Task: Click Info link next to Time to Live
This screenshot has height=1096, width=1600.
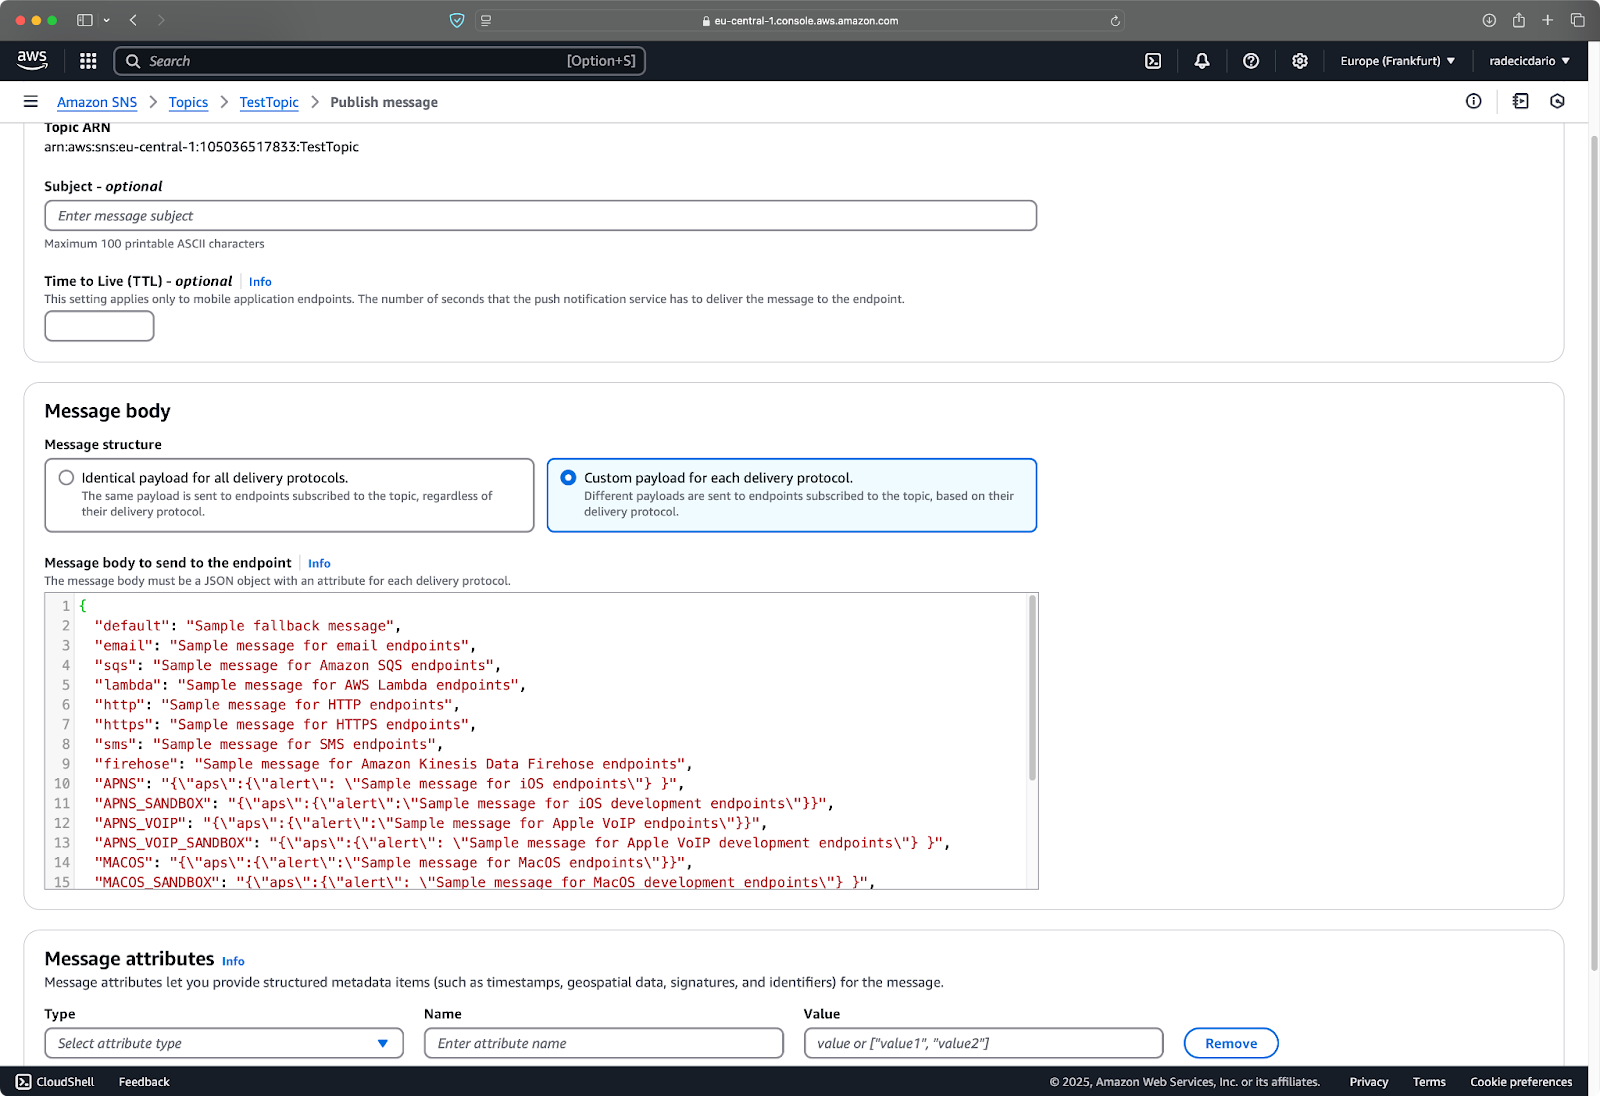Action: (260, 282)
